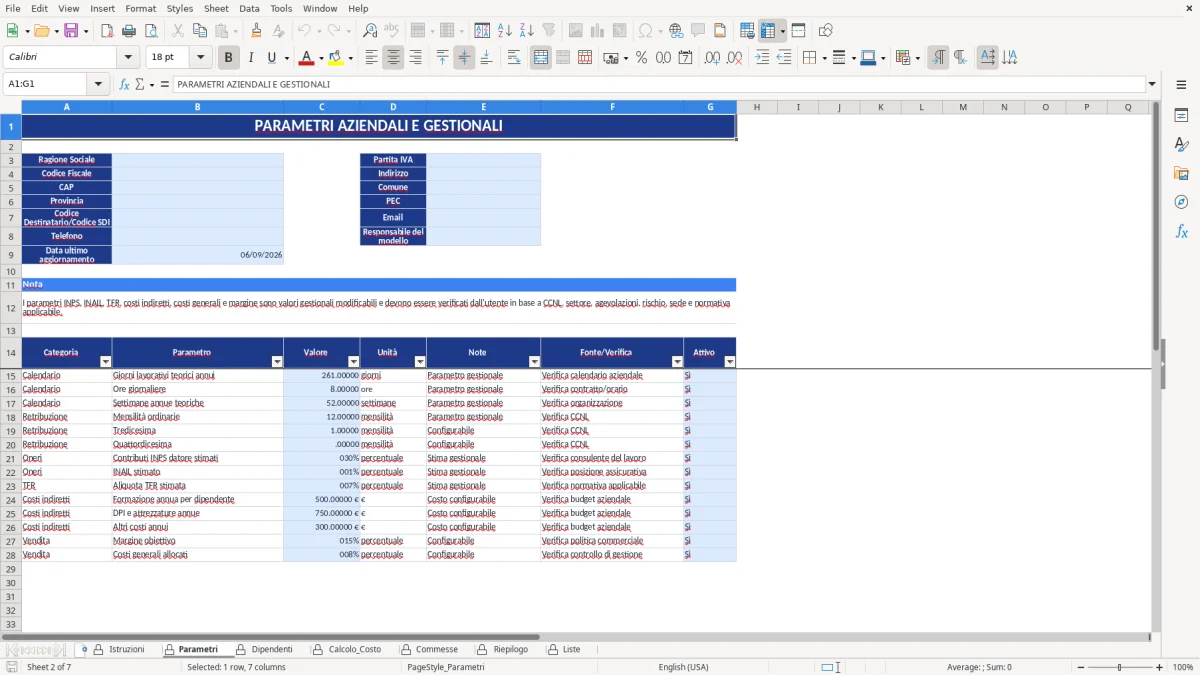The image size is (1200, 675).
Task: Click the Font Color red swatch button
Action: [305, 58]
